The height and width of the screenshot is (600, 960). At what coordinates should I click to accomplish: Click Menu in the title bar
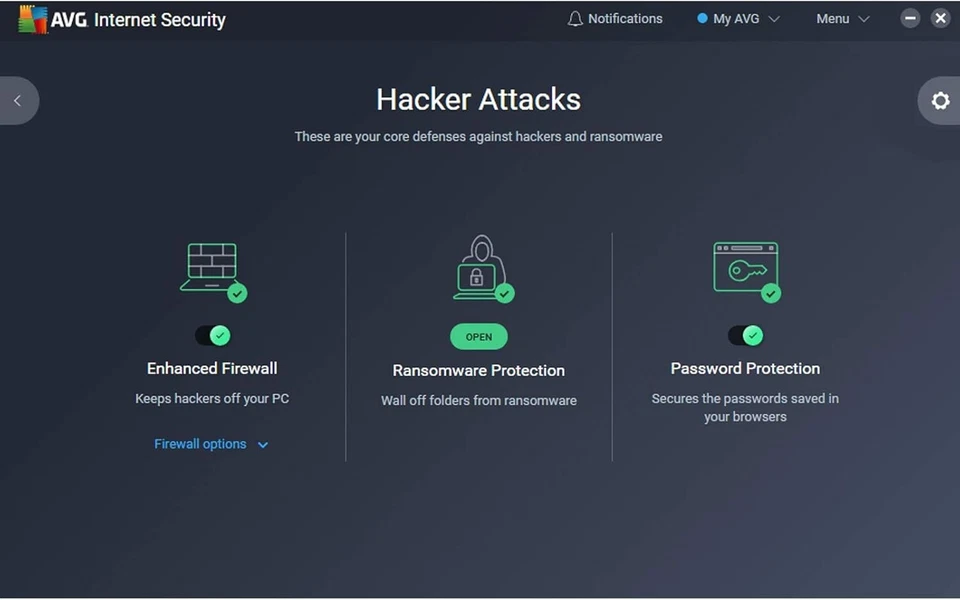tap(832, 18)
